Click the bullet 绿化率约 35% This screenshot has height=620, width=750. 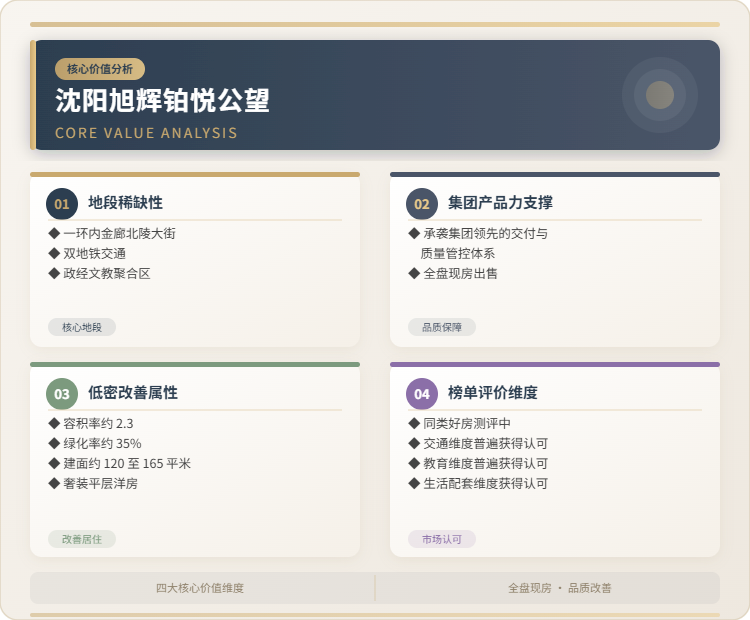(x=95, y=443)
